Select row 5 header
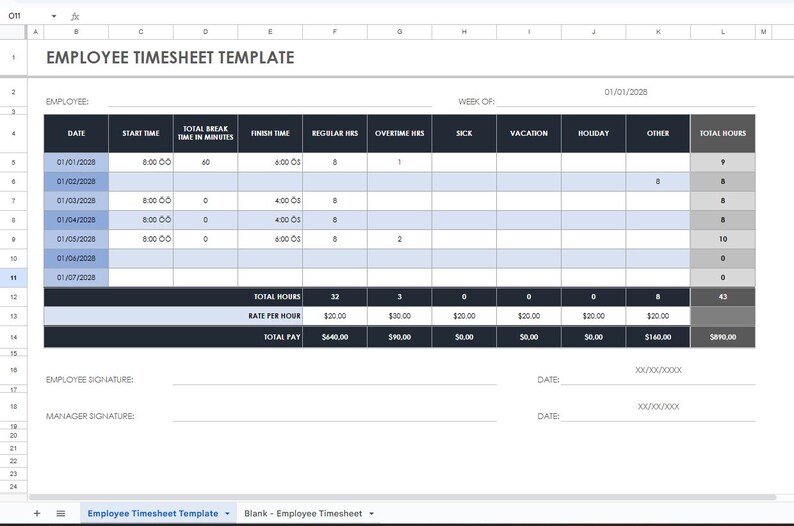The width and height of the screenshot is (794, 526). click(13, 163)
